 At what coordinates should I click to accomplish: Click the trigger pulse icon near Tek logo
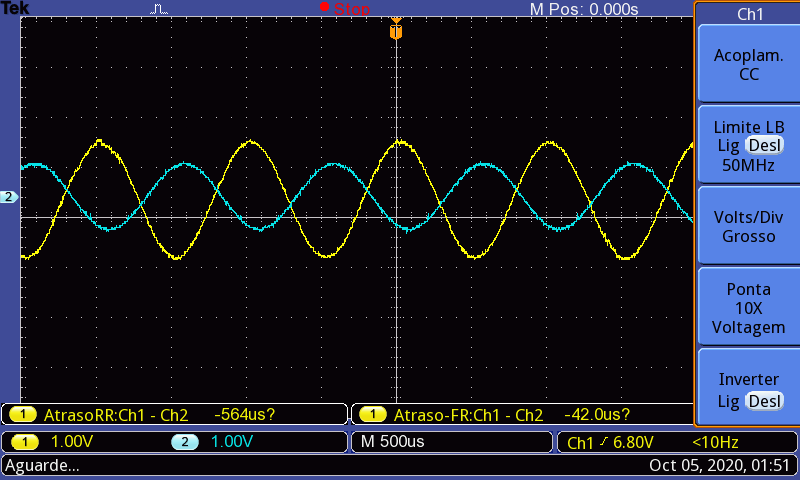pos(159,9)
